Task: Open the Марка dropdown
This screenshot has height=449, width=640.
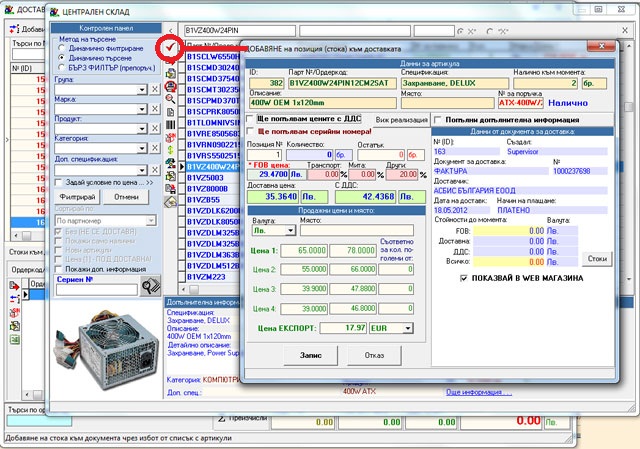Action: click(x=142, y=109)
